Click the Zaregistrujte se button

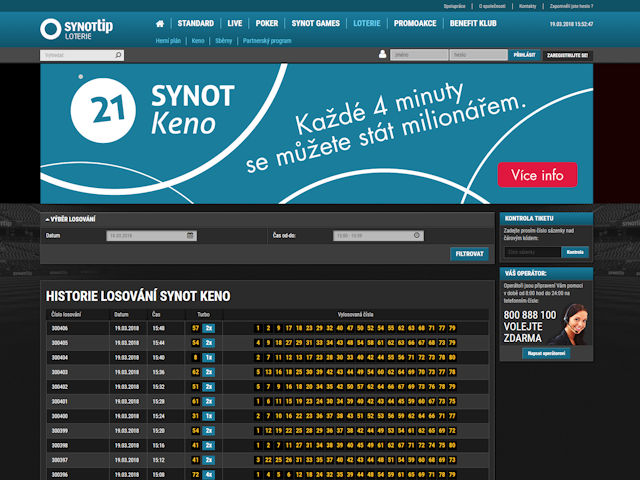click(567, 55)
